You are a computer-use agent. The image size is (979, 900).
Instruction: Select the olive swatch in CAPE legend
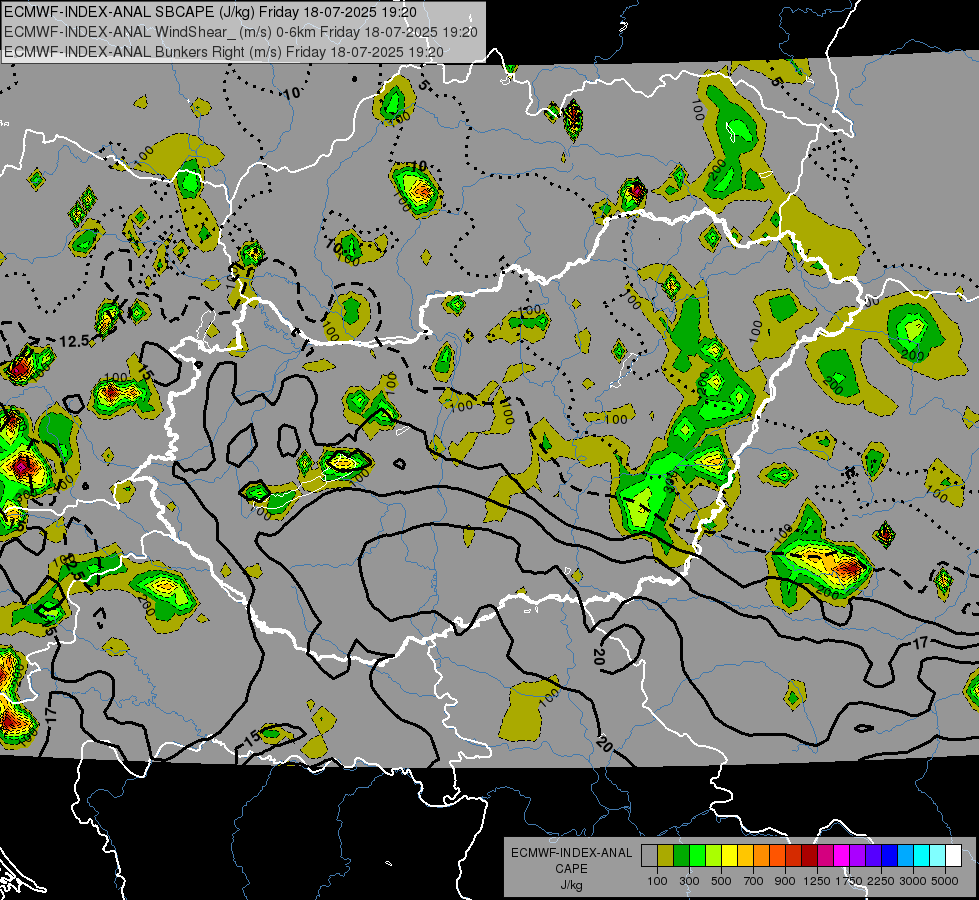[x=665, y=856]
